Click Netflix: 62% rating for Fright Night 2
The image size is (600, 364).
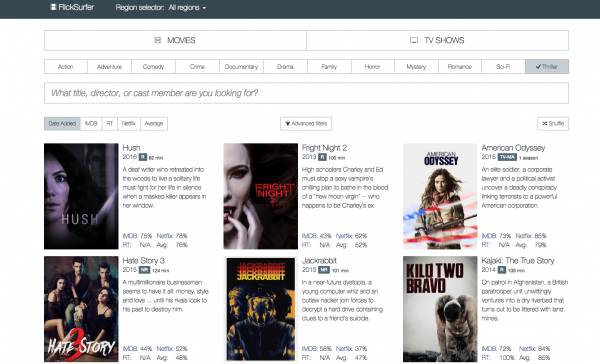click(351, 236)
